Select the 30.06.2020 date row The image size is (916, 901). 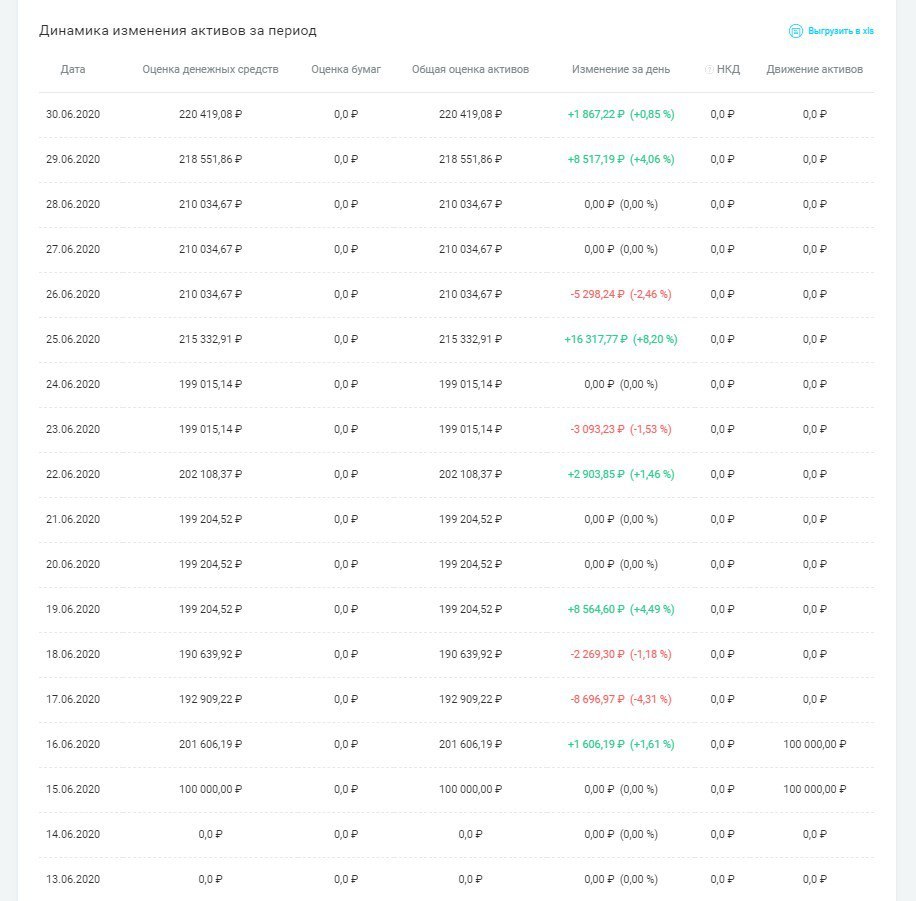tap(73, 114)
